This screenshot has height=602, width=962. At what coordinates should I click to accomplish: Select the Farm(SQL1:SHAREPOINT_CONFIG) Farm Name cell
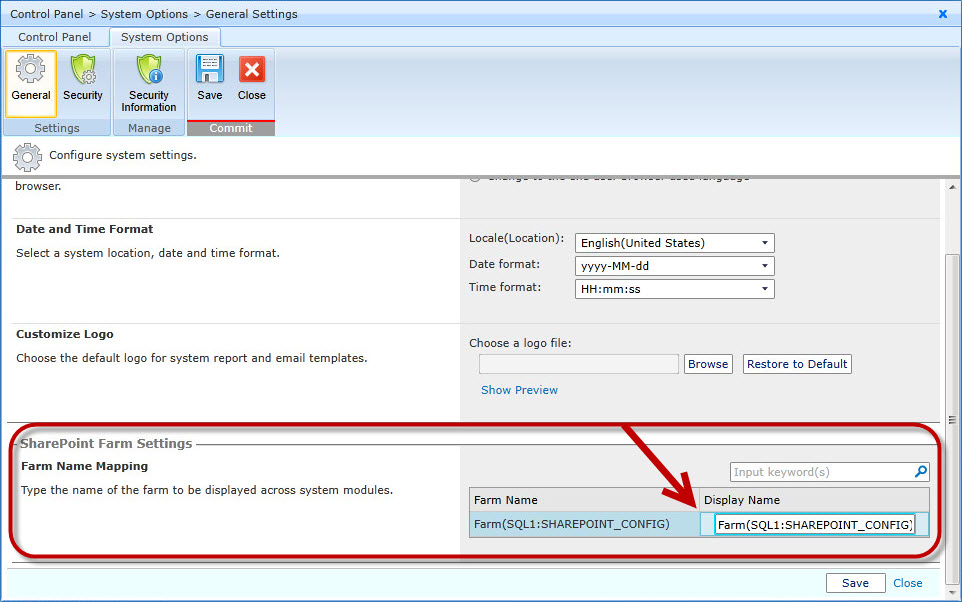click(585, 524)
